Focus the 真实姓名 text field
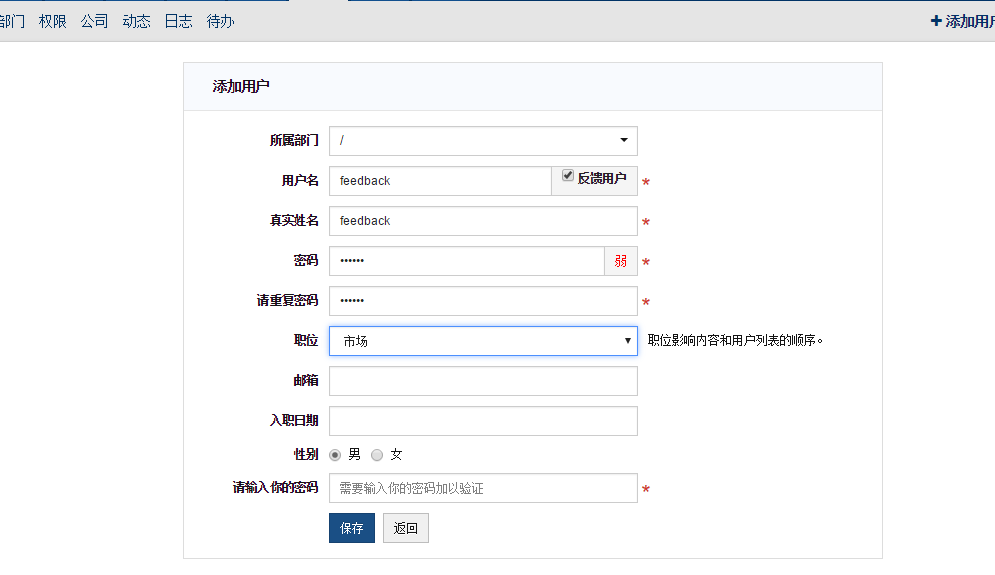Image resolution: width=995 pixels, height=575 pixels. (x=483, y=221)
